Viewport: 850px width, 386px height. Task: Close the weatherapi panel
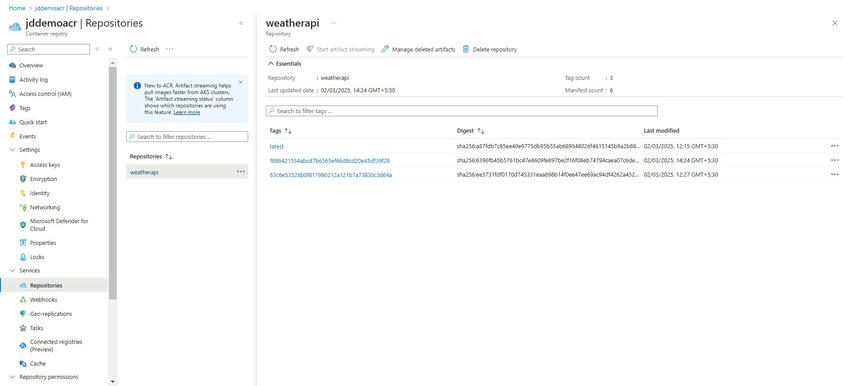pyautogui.click(x=834, y=23)
